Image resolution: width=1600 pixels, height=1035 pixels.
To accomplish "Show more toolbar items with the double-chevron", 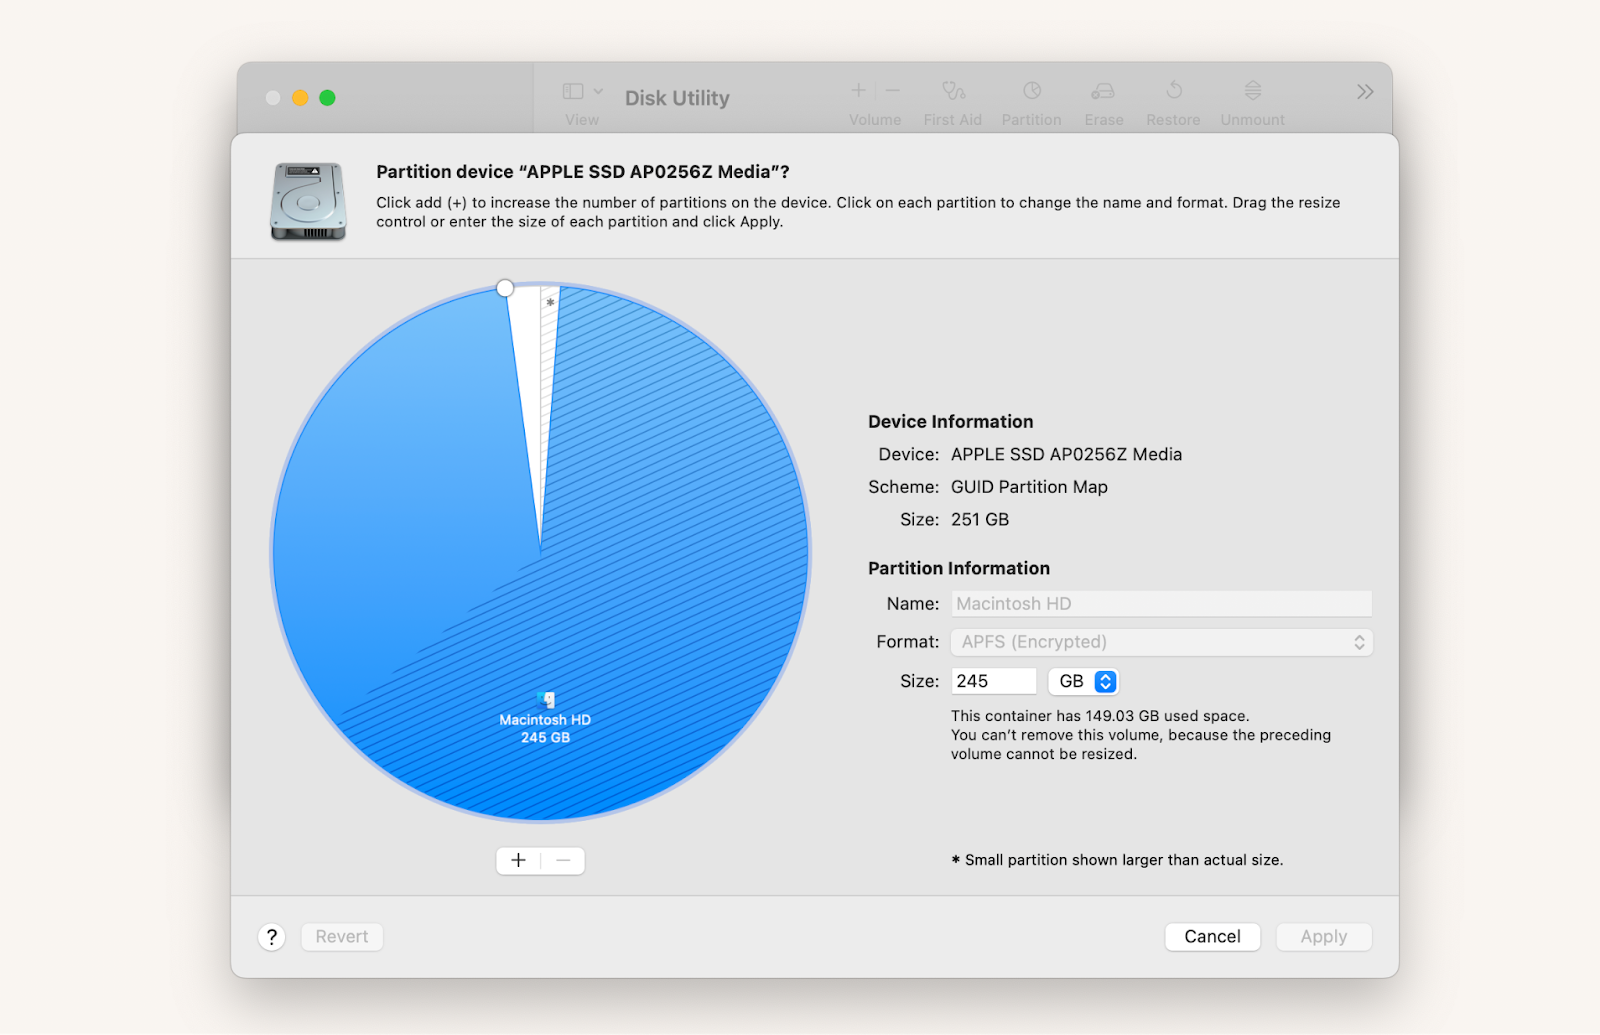I will (1365, 91).
